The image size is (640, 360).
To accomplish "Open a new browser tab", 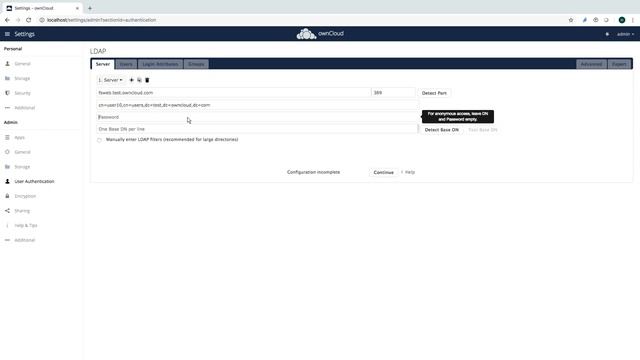I will coord(90,8).
